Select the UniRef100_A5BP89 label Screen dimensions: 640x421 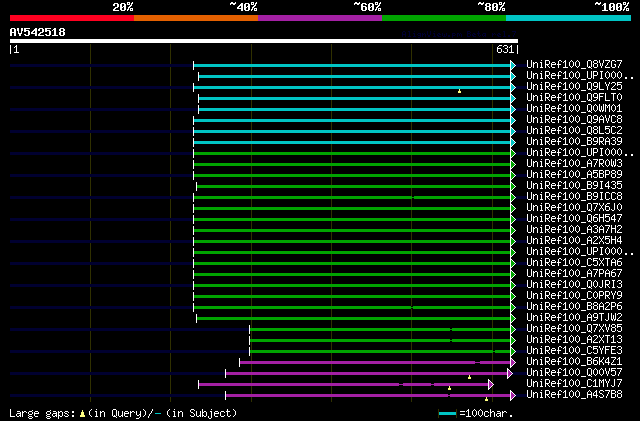click(574, 174)
